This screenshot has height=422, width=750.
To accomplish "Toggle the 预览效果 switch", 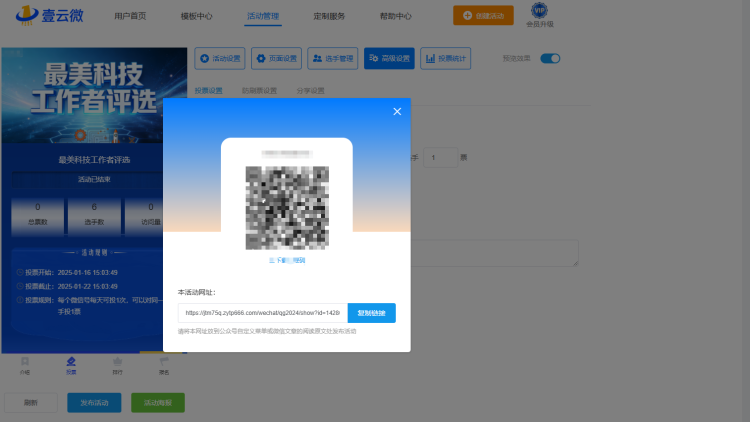I will pyautogui.click(x=550, y=58).
